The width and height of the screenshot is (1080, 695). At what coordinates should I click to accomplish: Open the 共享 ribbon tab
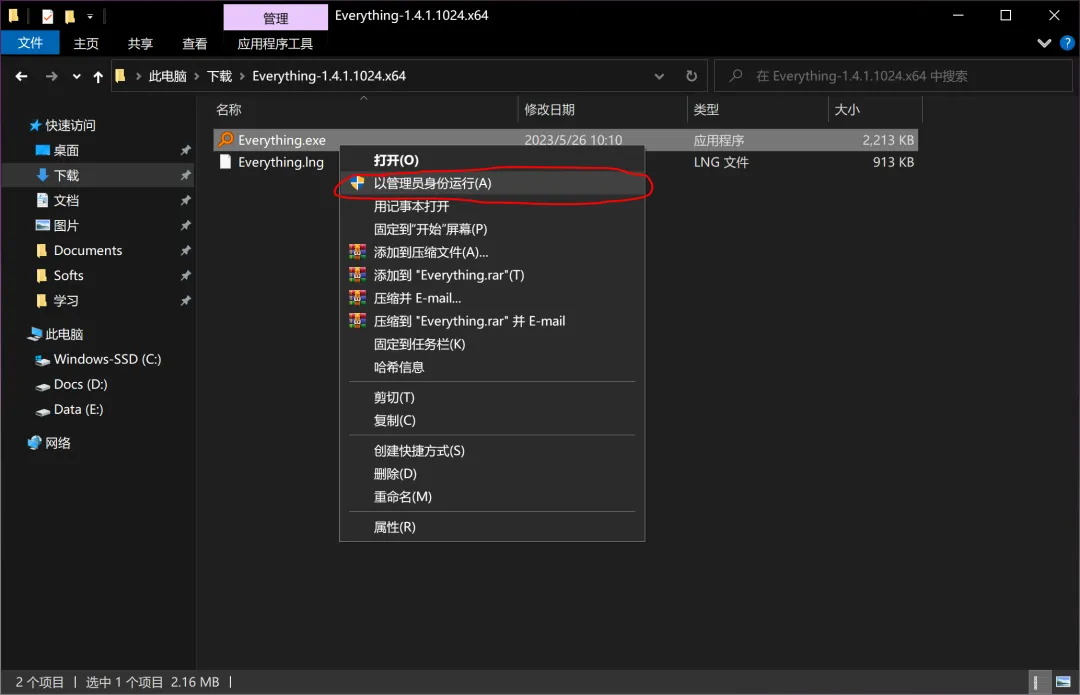[141, 43]
